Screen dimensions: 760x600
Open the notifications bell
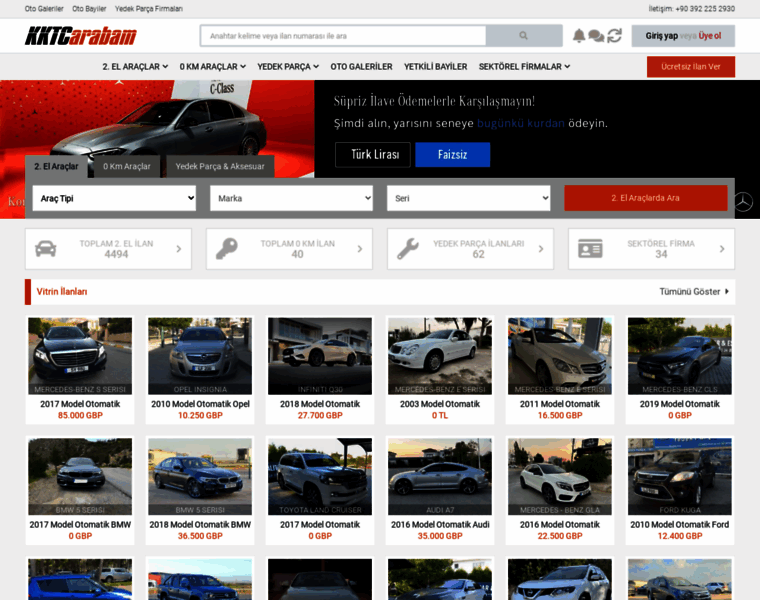579,36
